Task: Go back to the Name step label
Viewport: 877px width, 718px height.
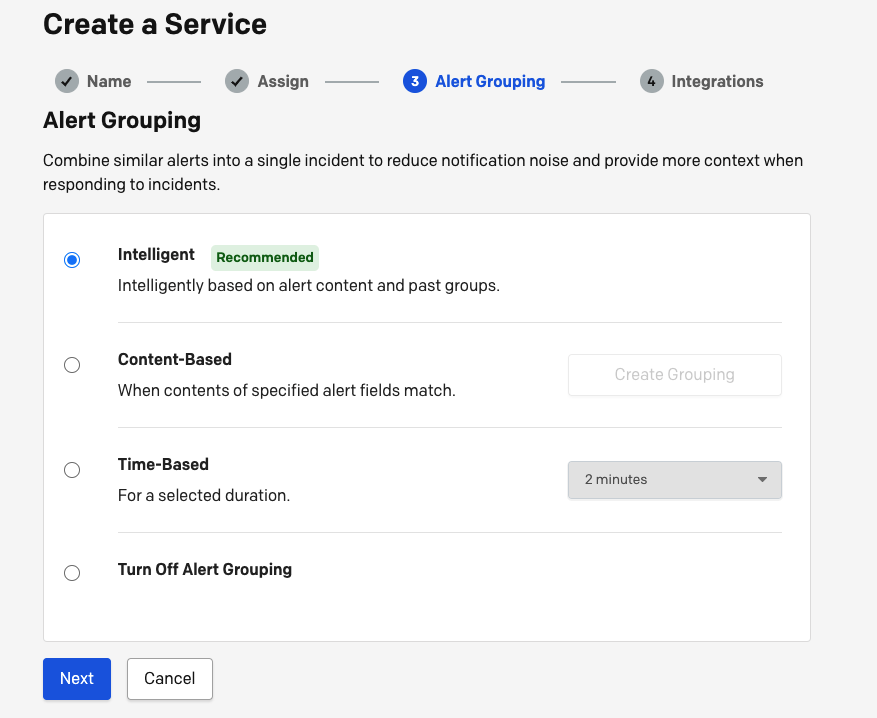Action: (x=109, y=82)
